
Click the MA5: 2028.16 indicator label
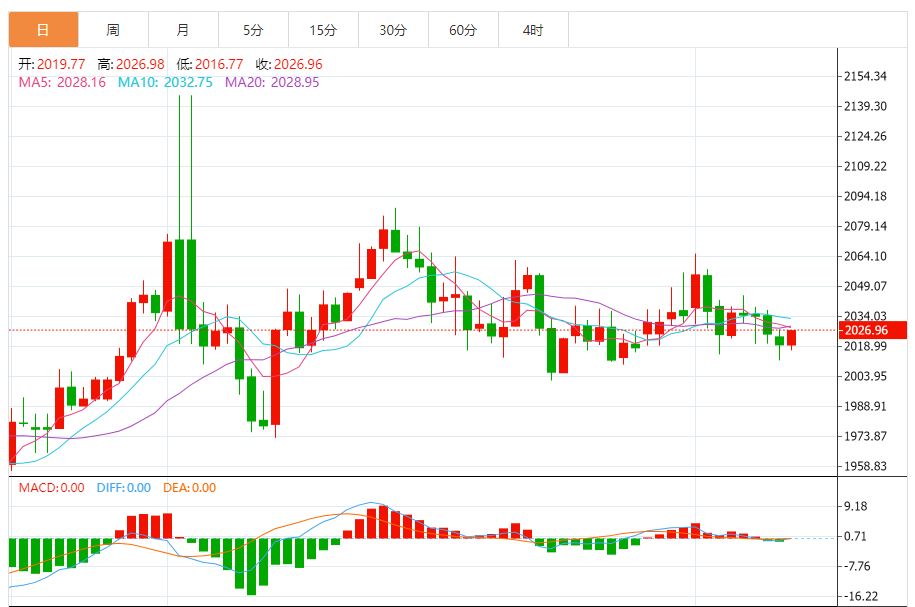(62, 82)
